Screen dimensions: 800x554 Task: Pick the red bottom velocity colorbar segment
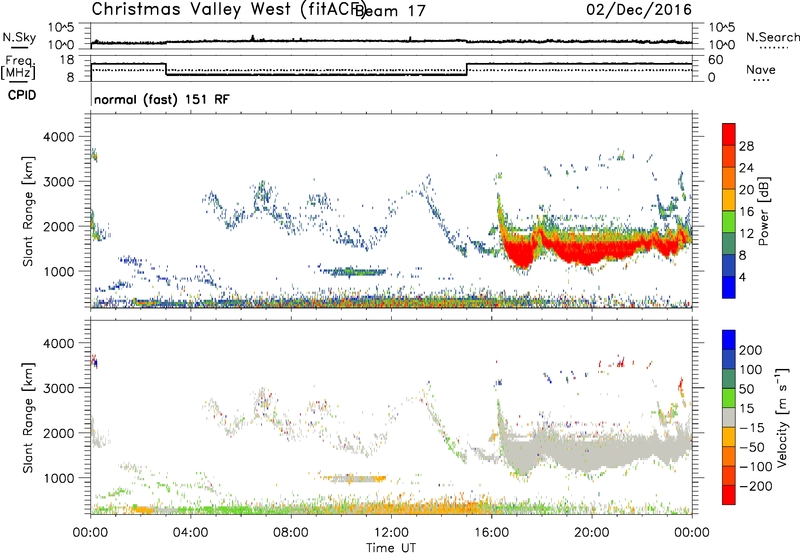click(729, 495)
